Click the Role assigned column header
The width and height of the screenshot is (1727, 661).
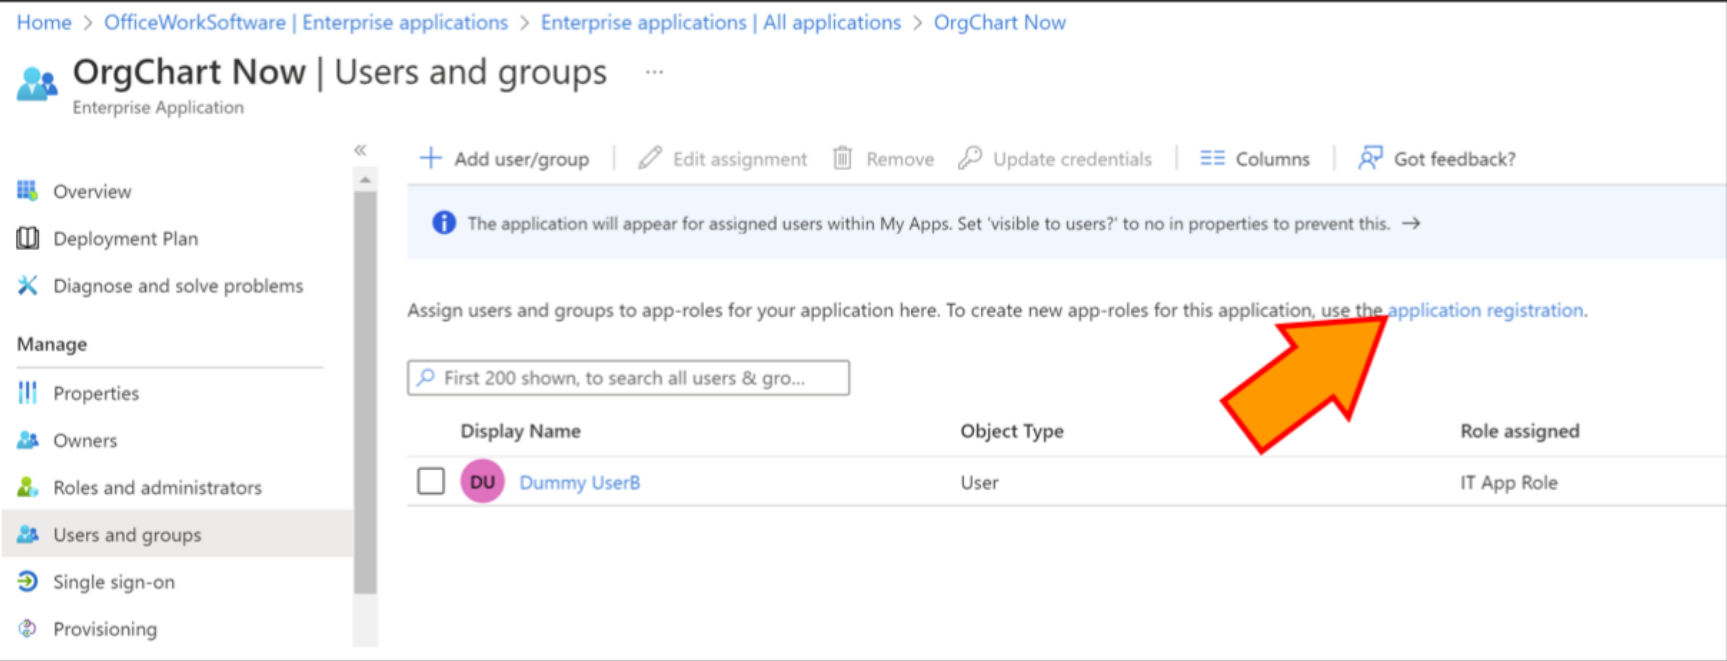[x=1520, y=431]
